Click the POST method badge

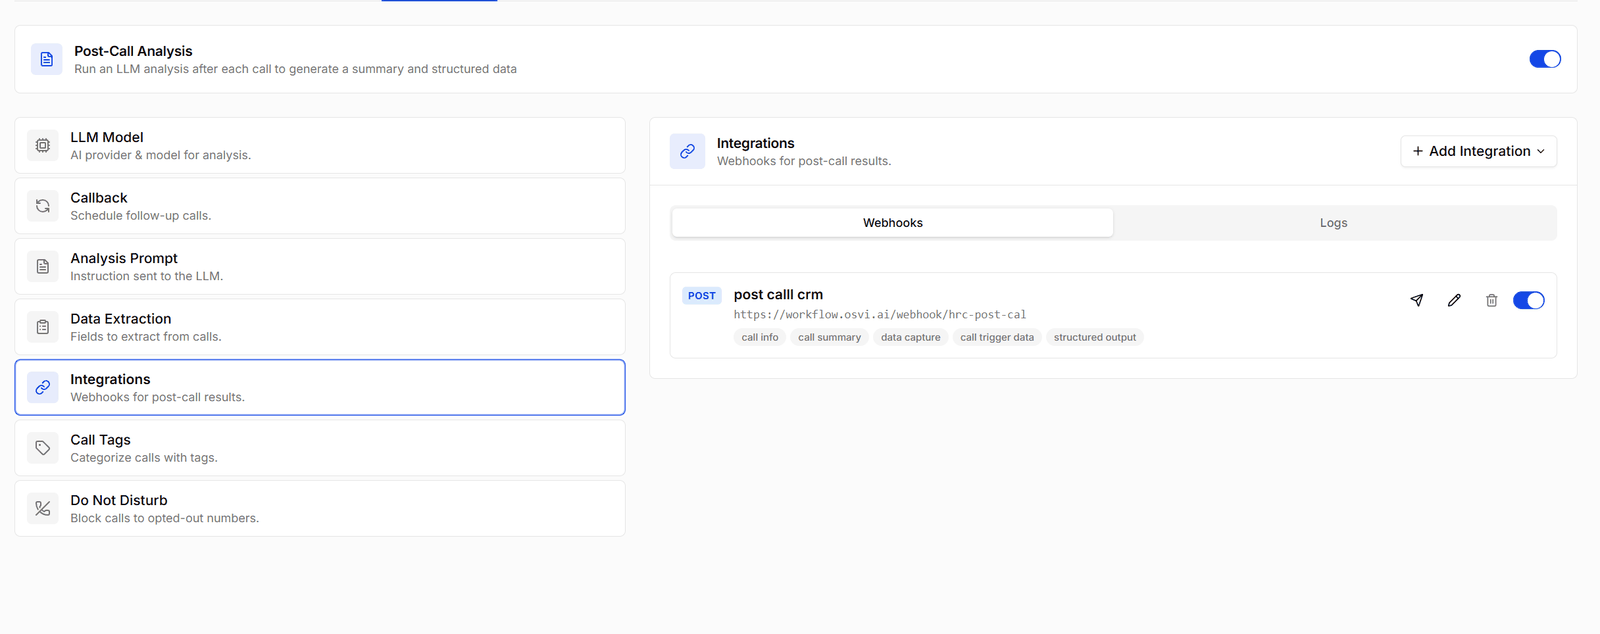tap(702, 296)
